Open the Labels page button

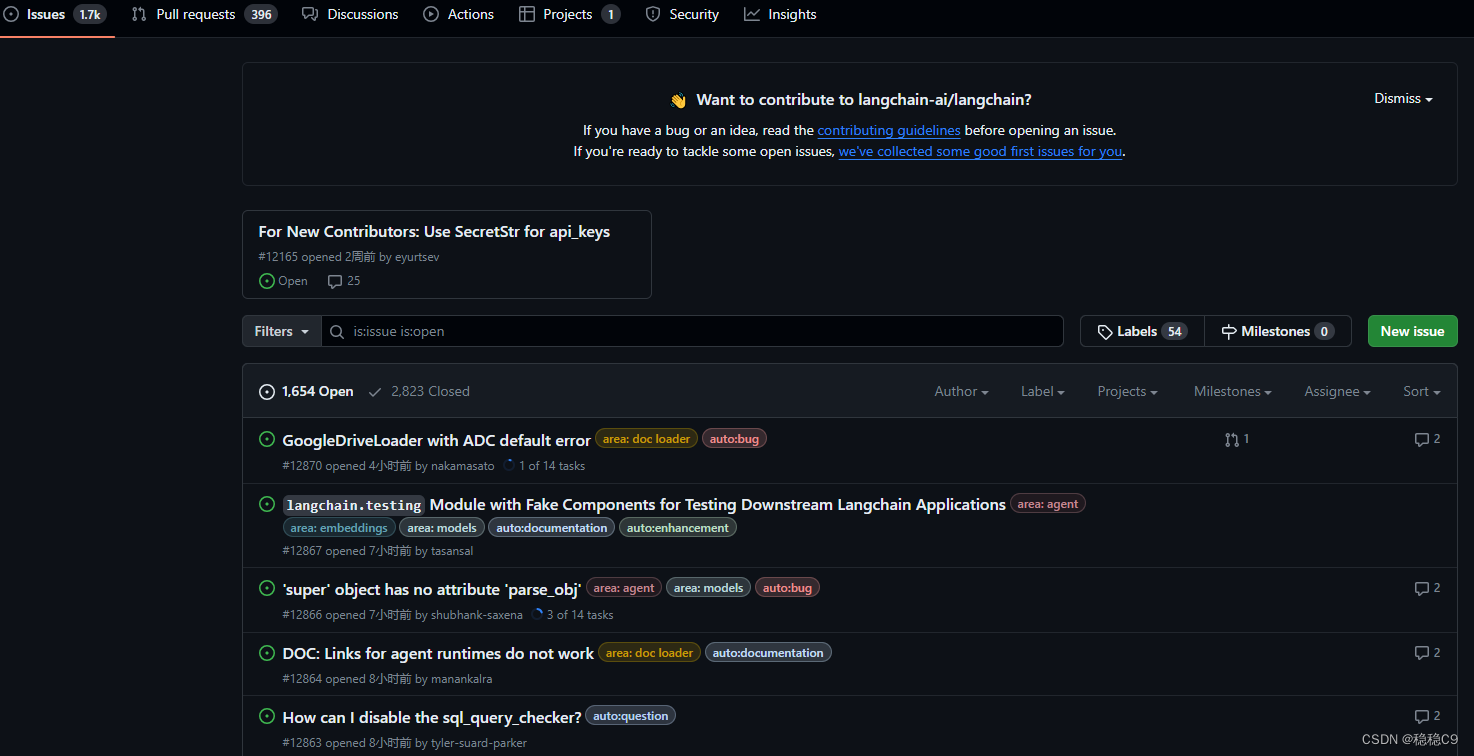tap(1142, 331)
